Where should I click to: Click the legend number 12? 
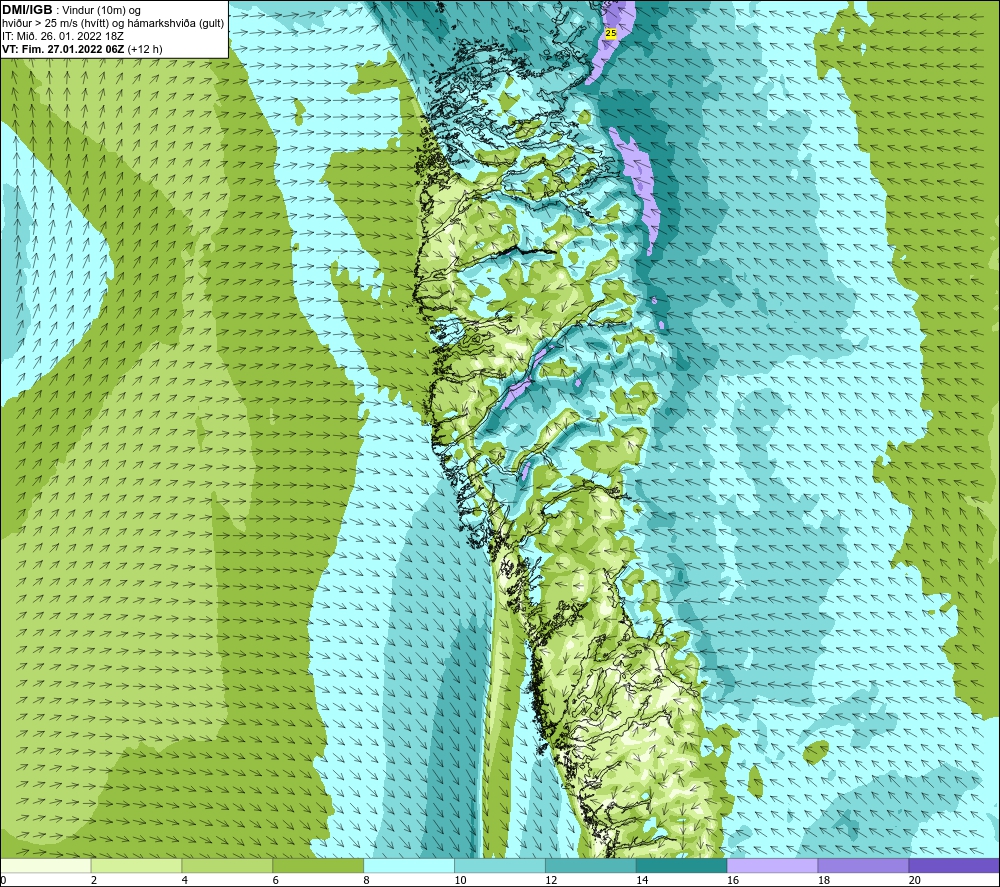coord(551,880)
